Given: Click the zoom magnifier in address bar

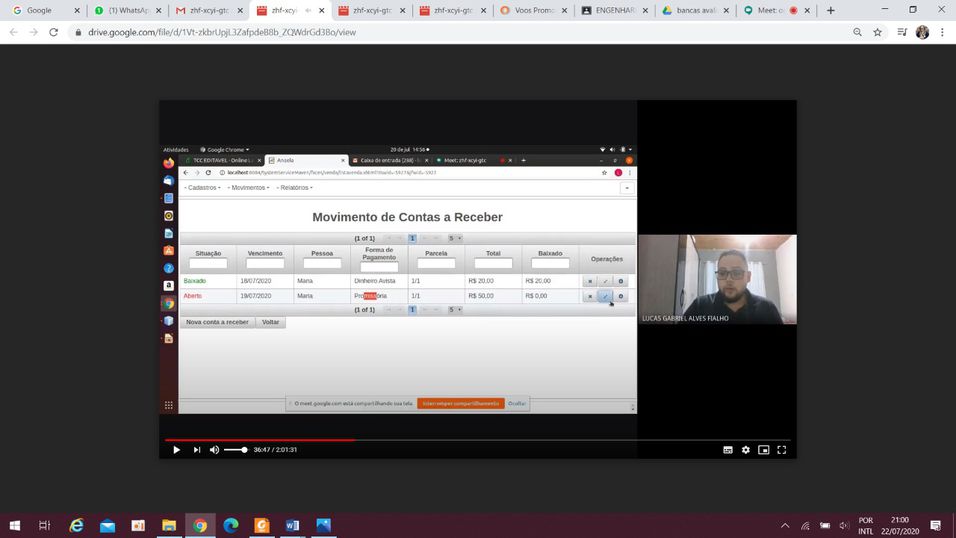Looking at the screenshot, I should pos(857,32).
